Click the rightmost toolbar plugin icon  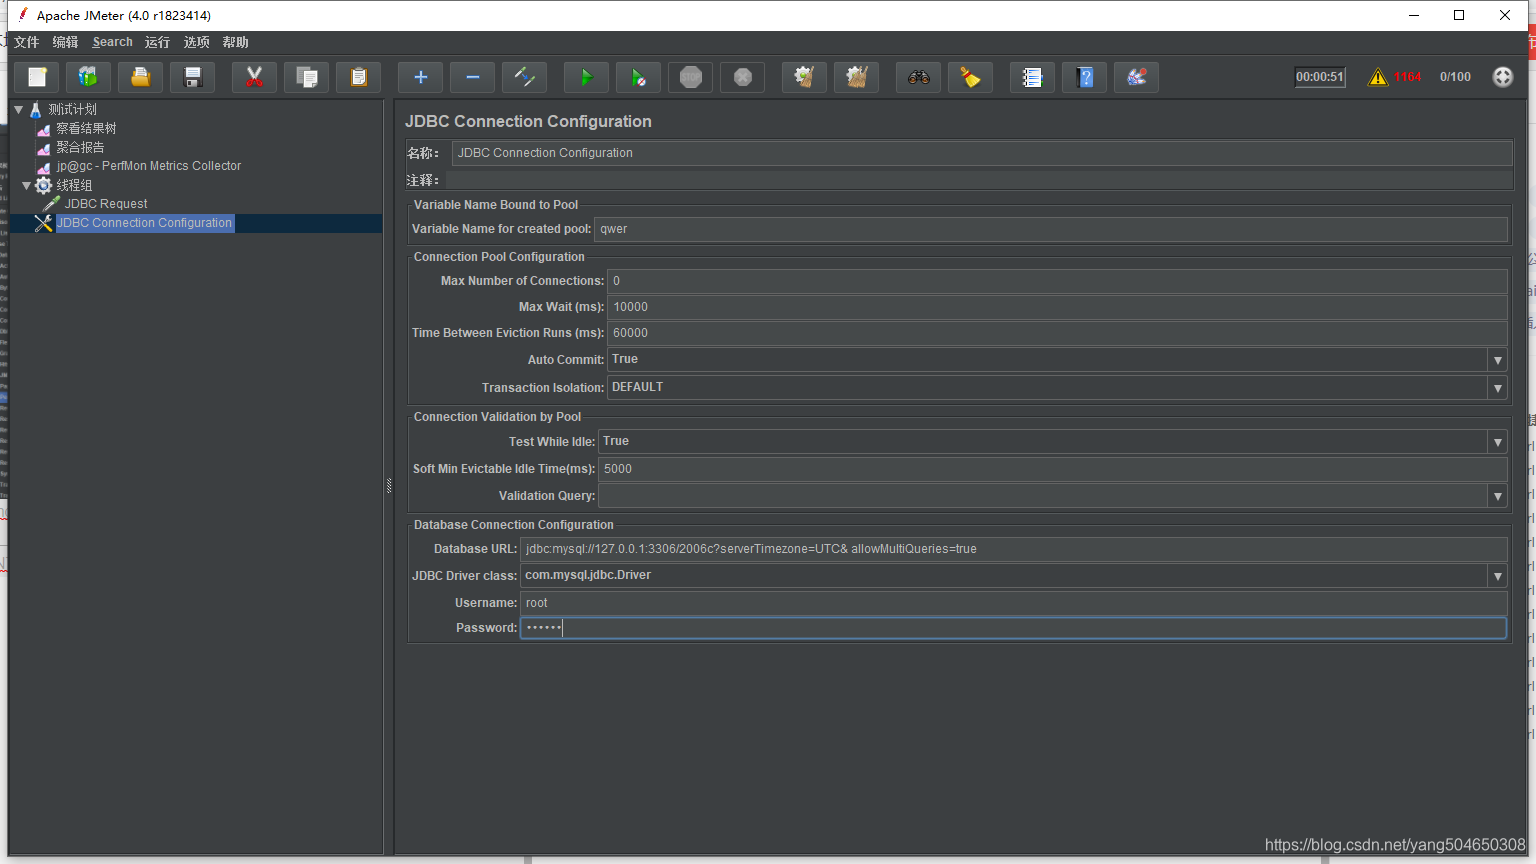click(1137, 77)
